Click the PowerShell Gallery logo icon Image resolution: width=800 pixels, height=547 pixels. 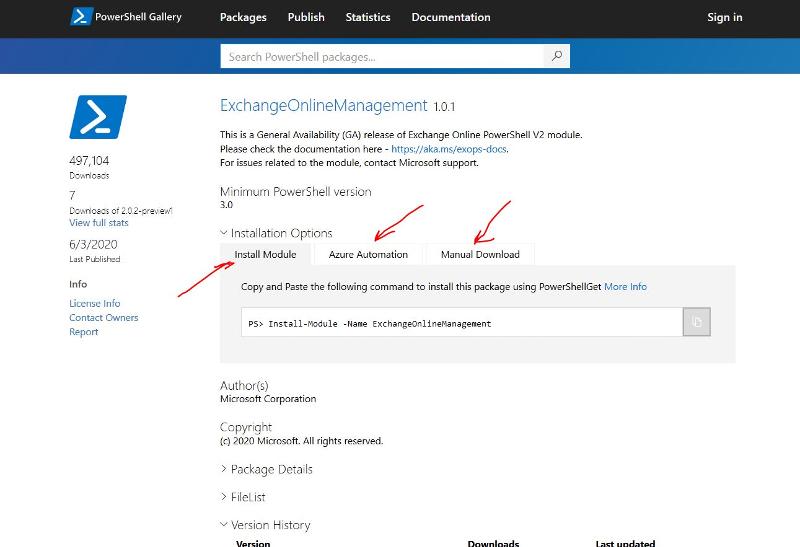coord(81,16)
